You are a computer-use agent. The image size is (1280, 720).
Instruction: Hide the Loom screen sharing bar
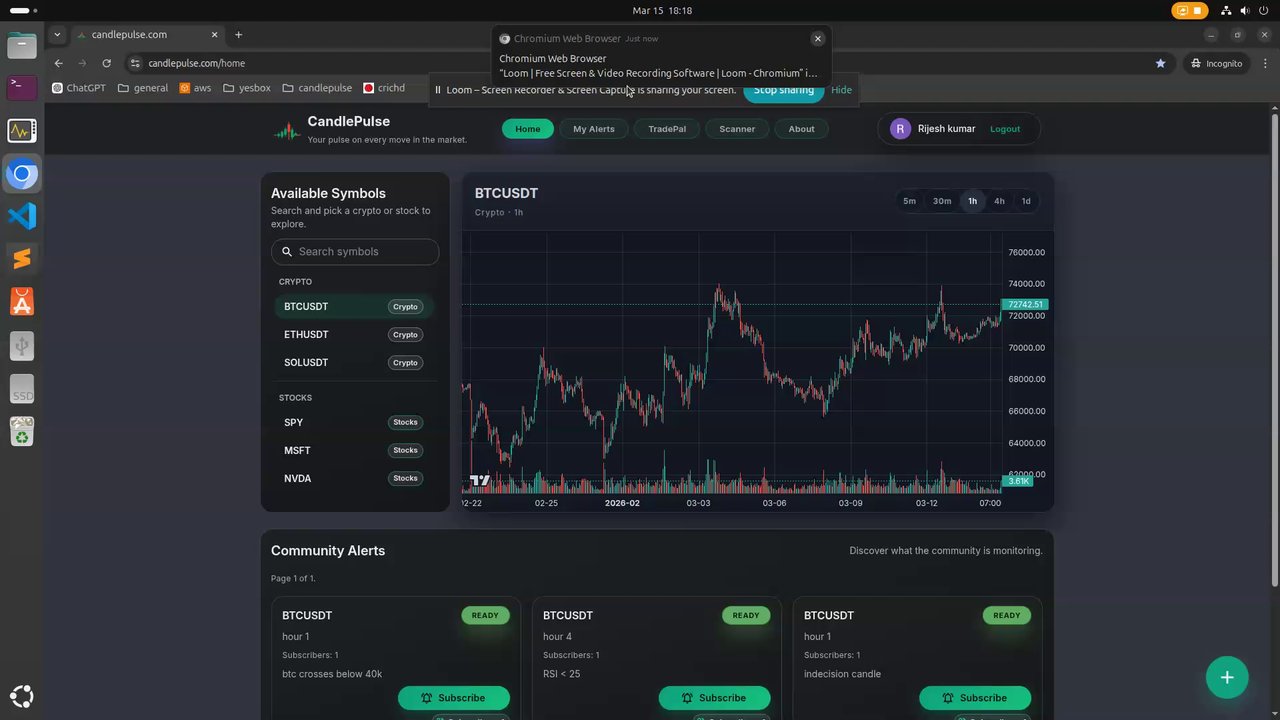(841, 90)
